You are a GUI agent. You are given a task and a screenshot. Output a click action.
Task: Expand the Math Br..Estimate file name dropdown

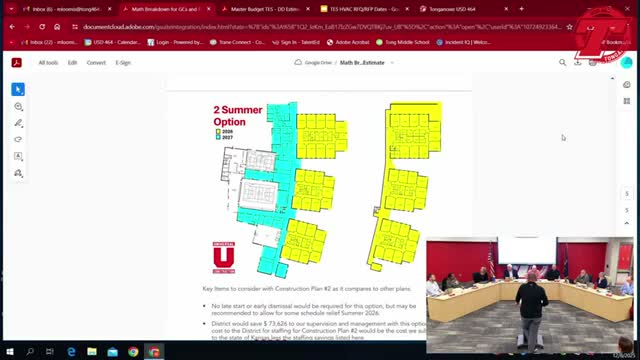click(x=392, y=63)
